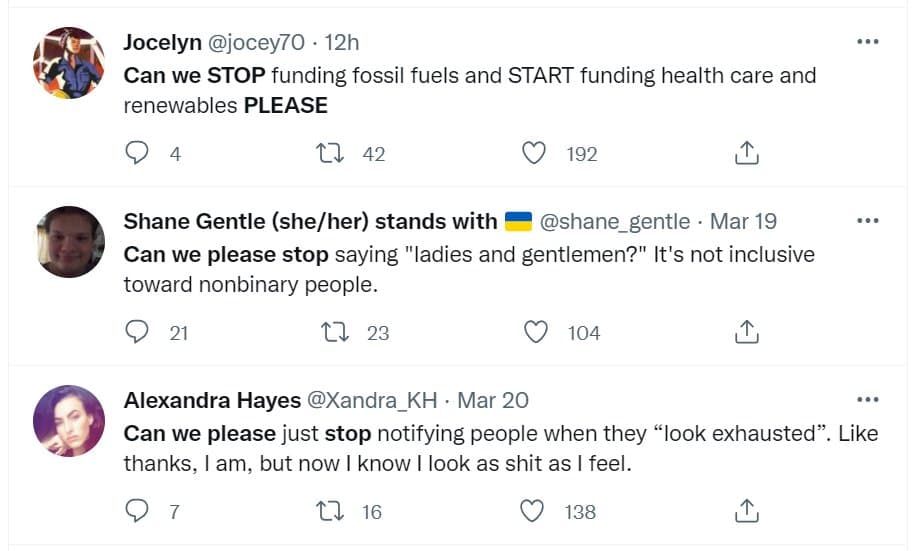Click the @jocey70 username link
Viewport: 919px width, 551px height.
point(255,42)
